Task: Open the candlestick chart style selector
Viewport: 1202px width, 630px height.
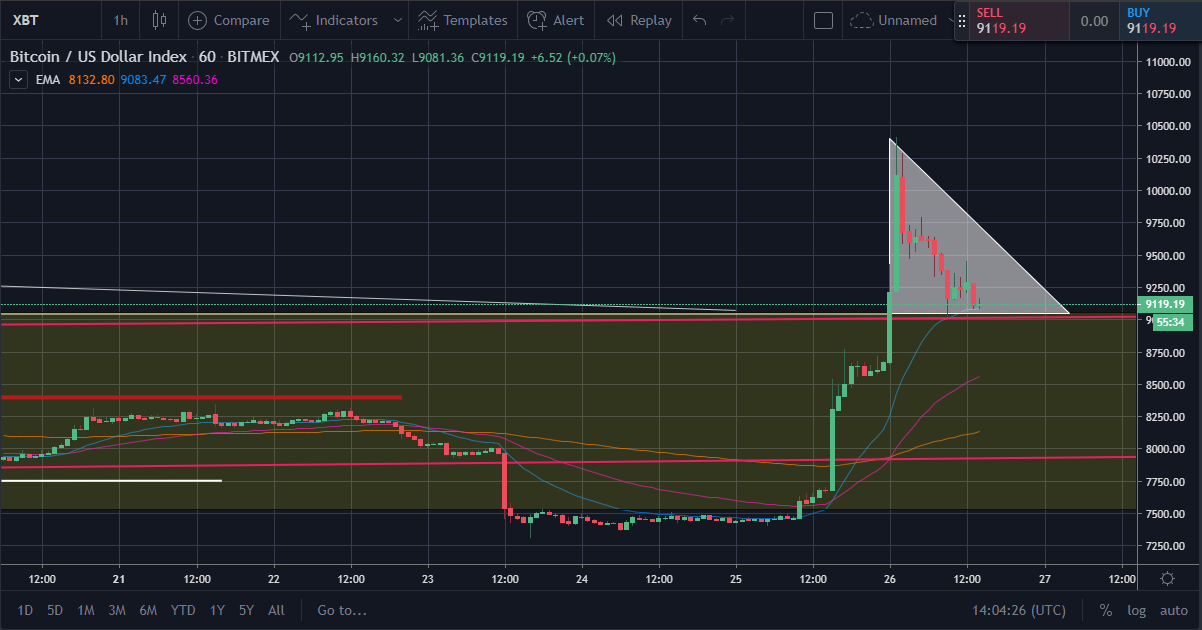Action: 159,20
